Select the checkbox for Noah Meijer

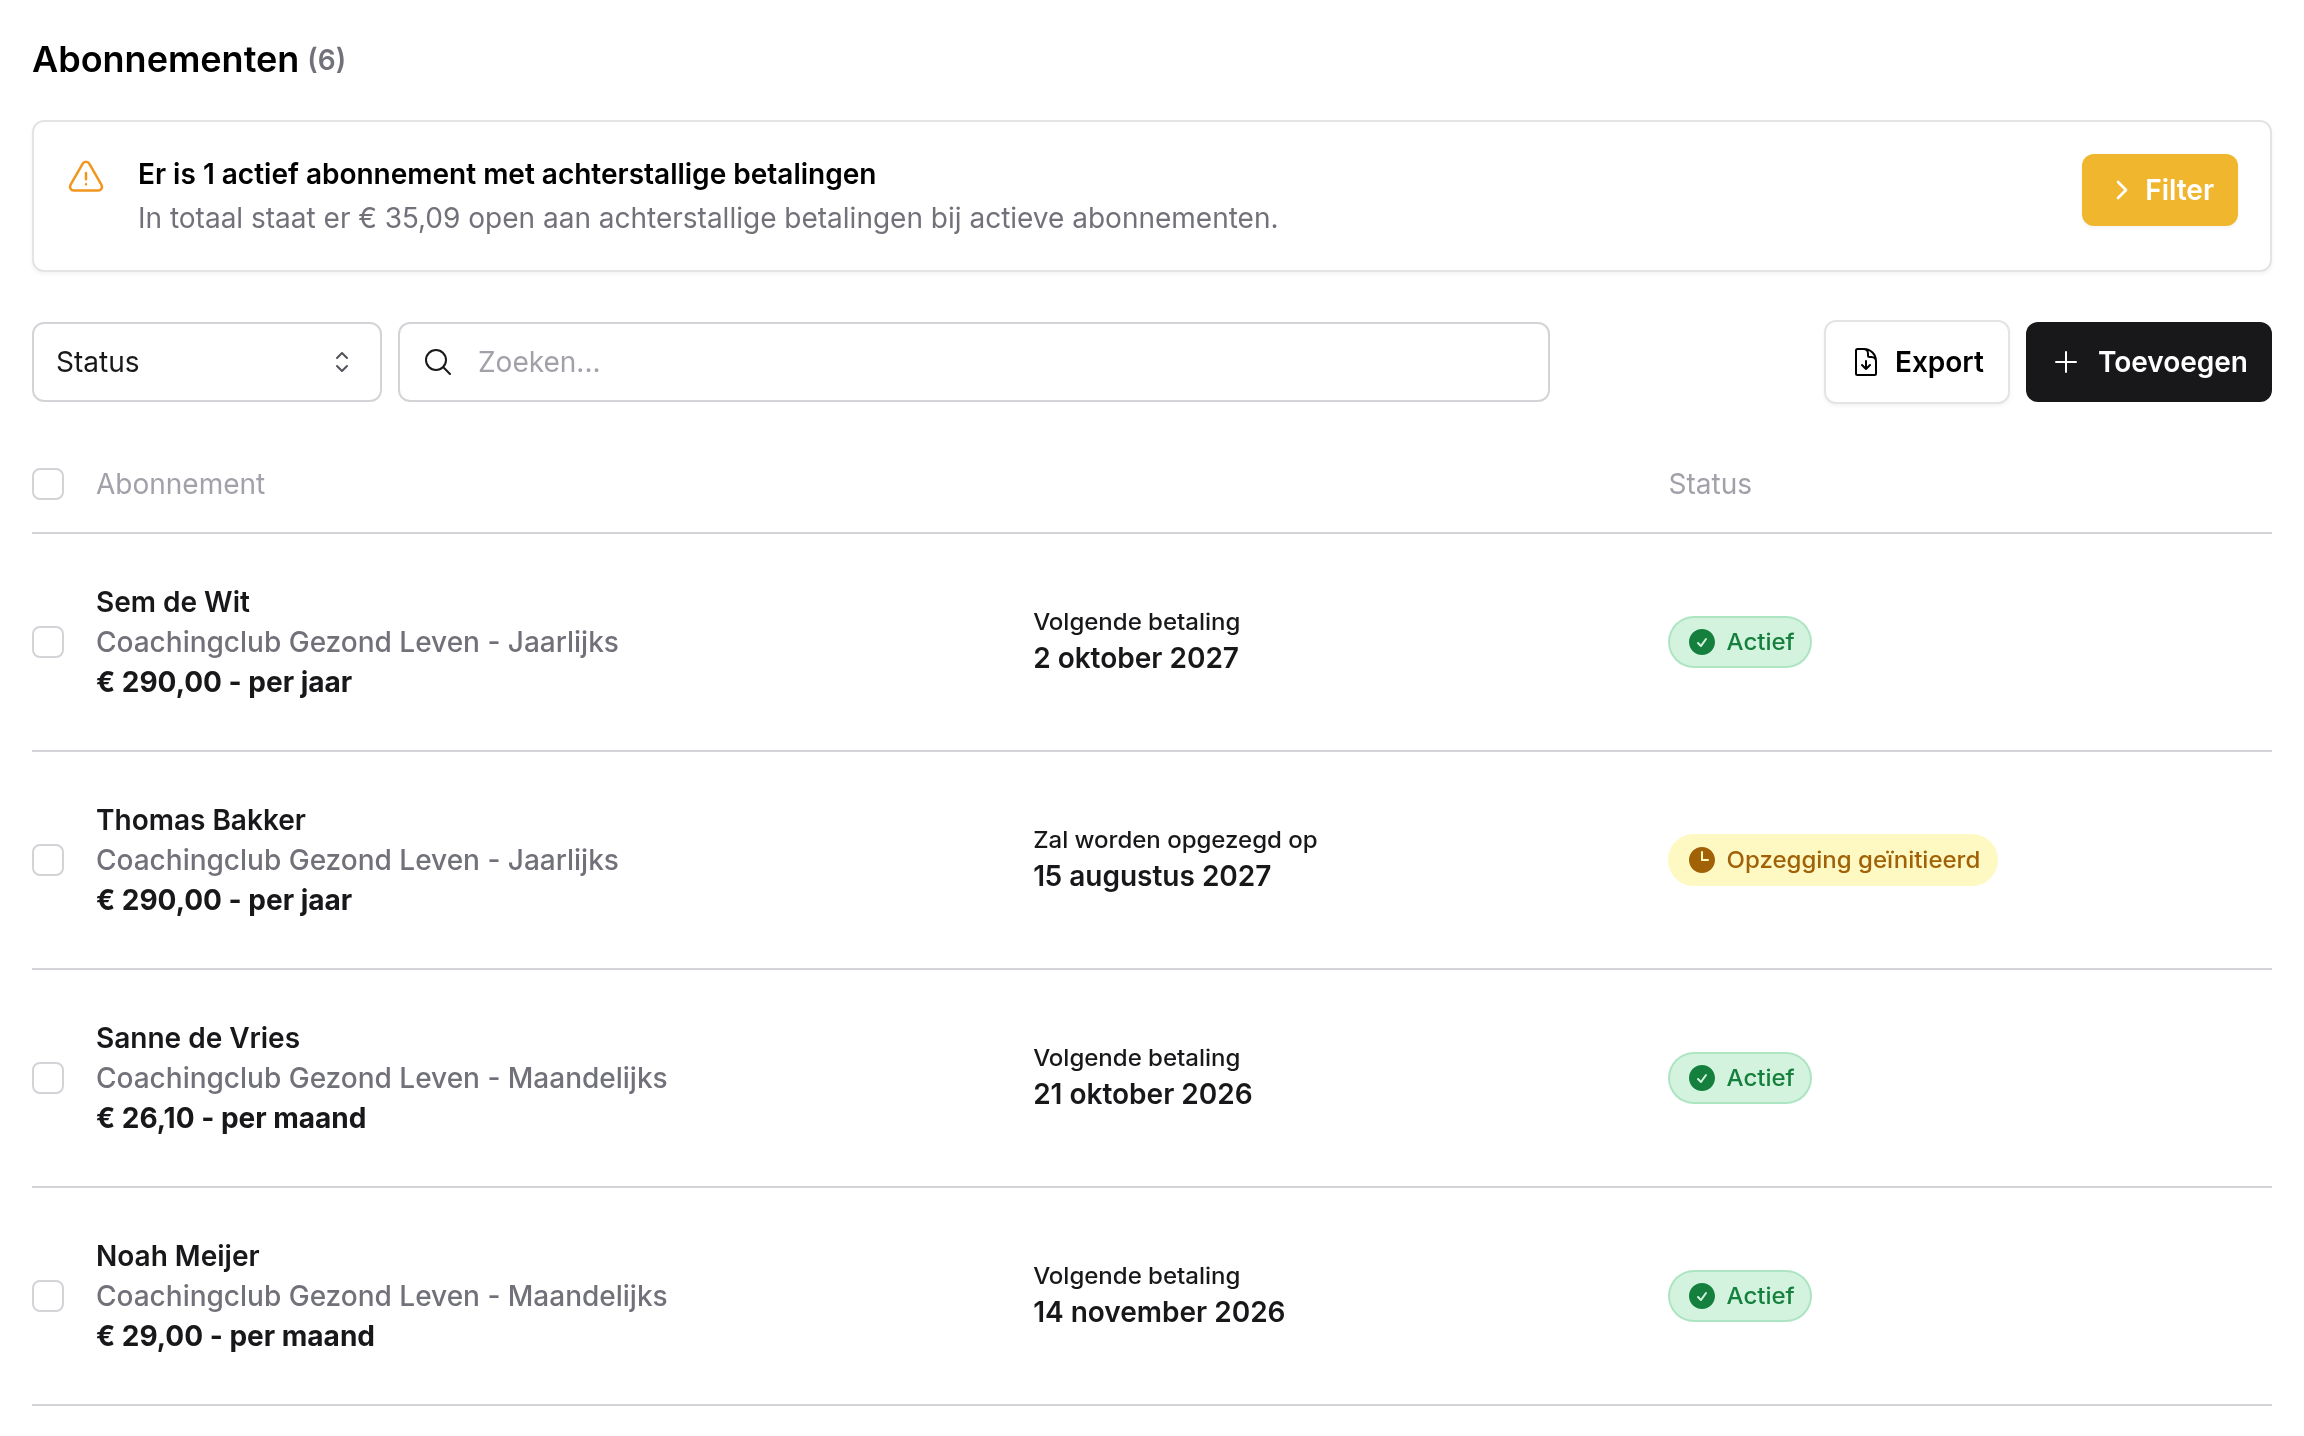[x=48, y=1296]
